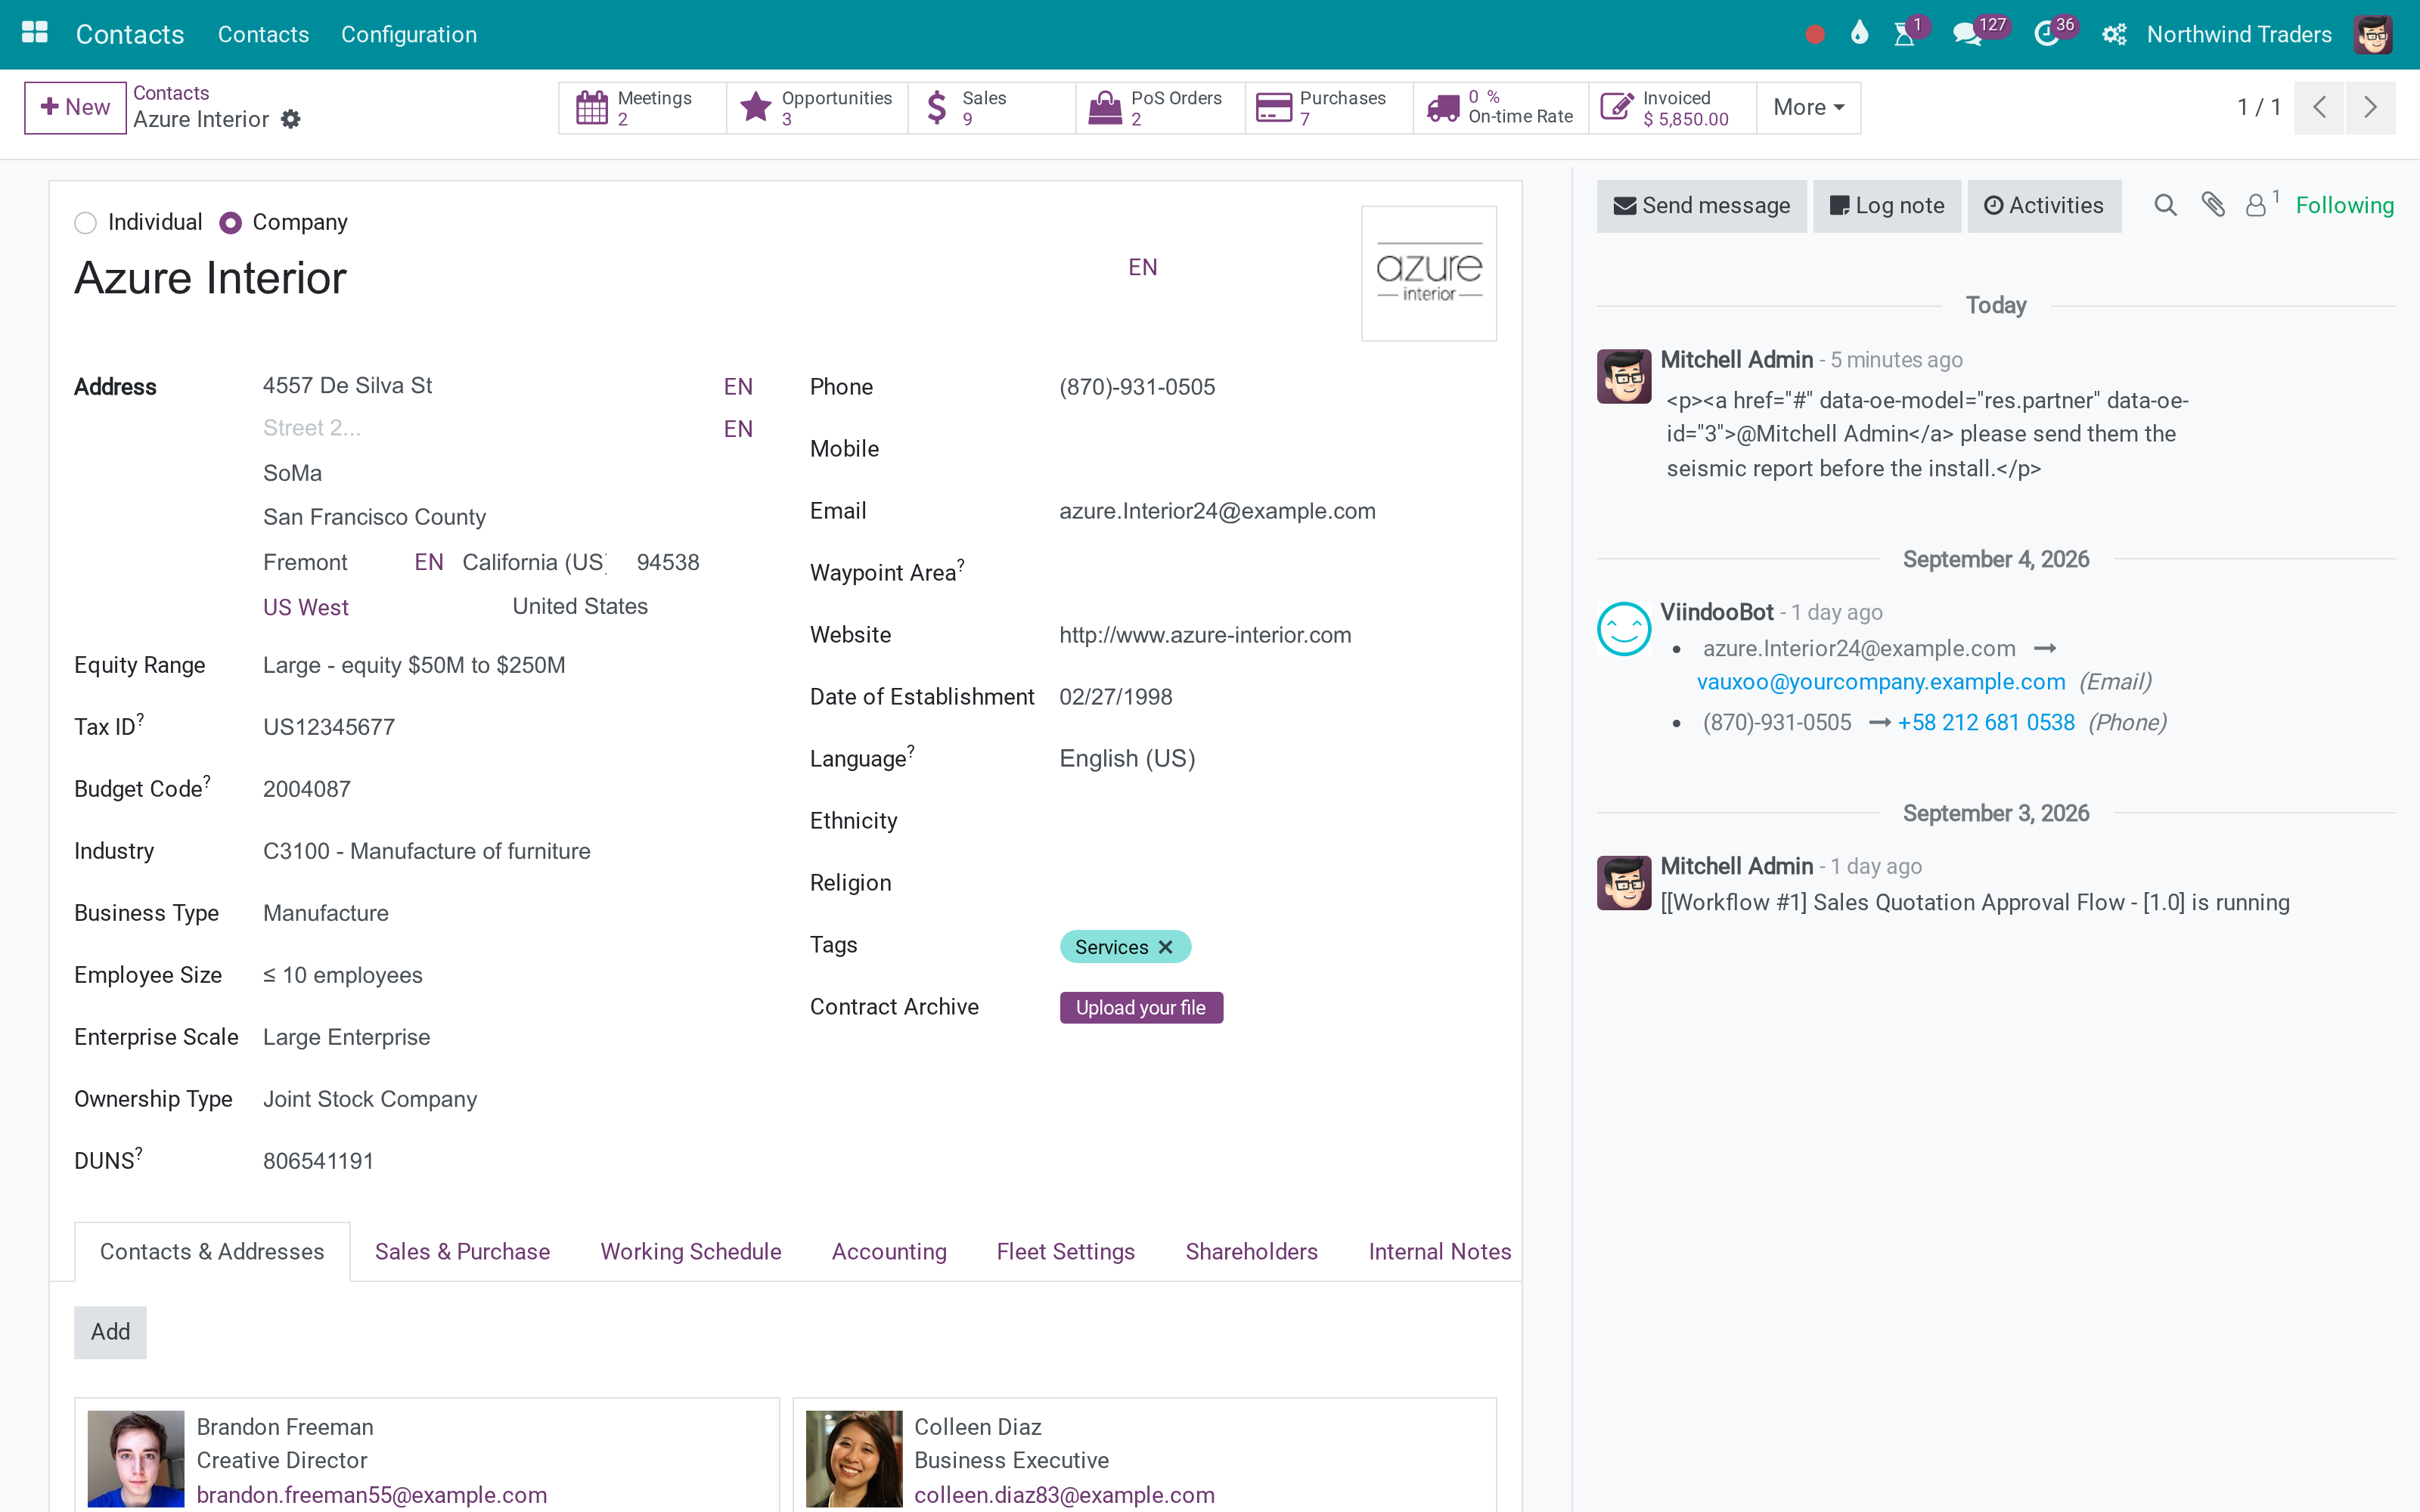The width and height of the screenshot is (2420, 1512).
Task: Open the On-time Rate truck stat button
Action: (1500, 107)
